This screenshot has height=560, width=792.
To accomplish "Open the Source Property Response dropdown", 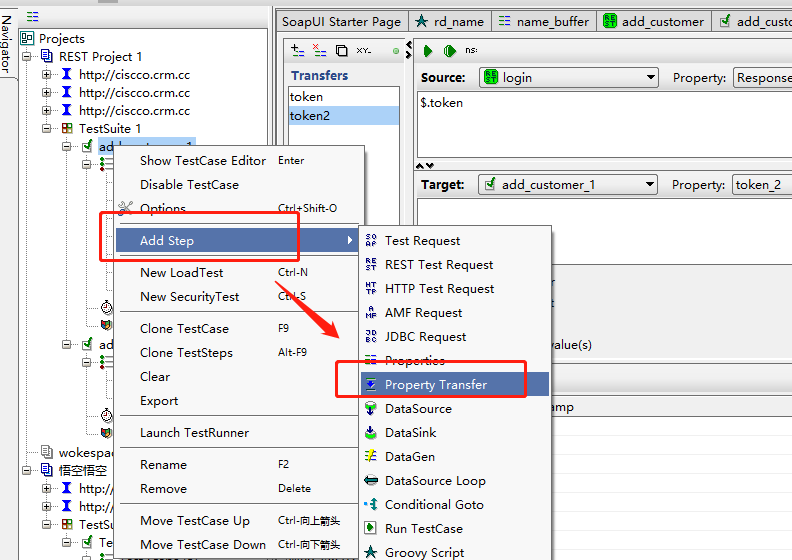I will click(762, 78).
